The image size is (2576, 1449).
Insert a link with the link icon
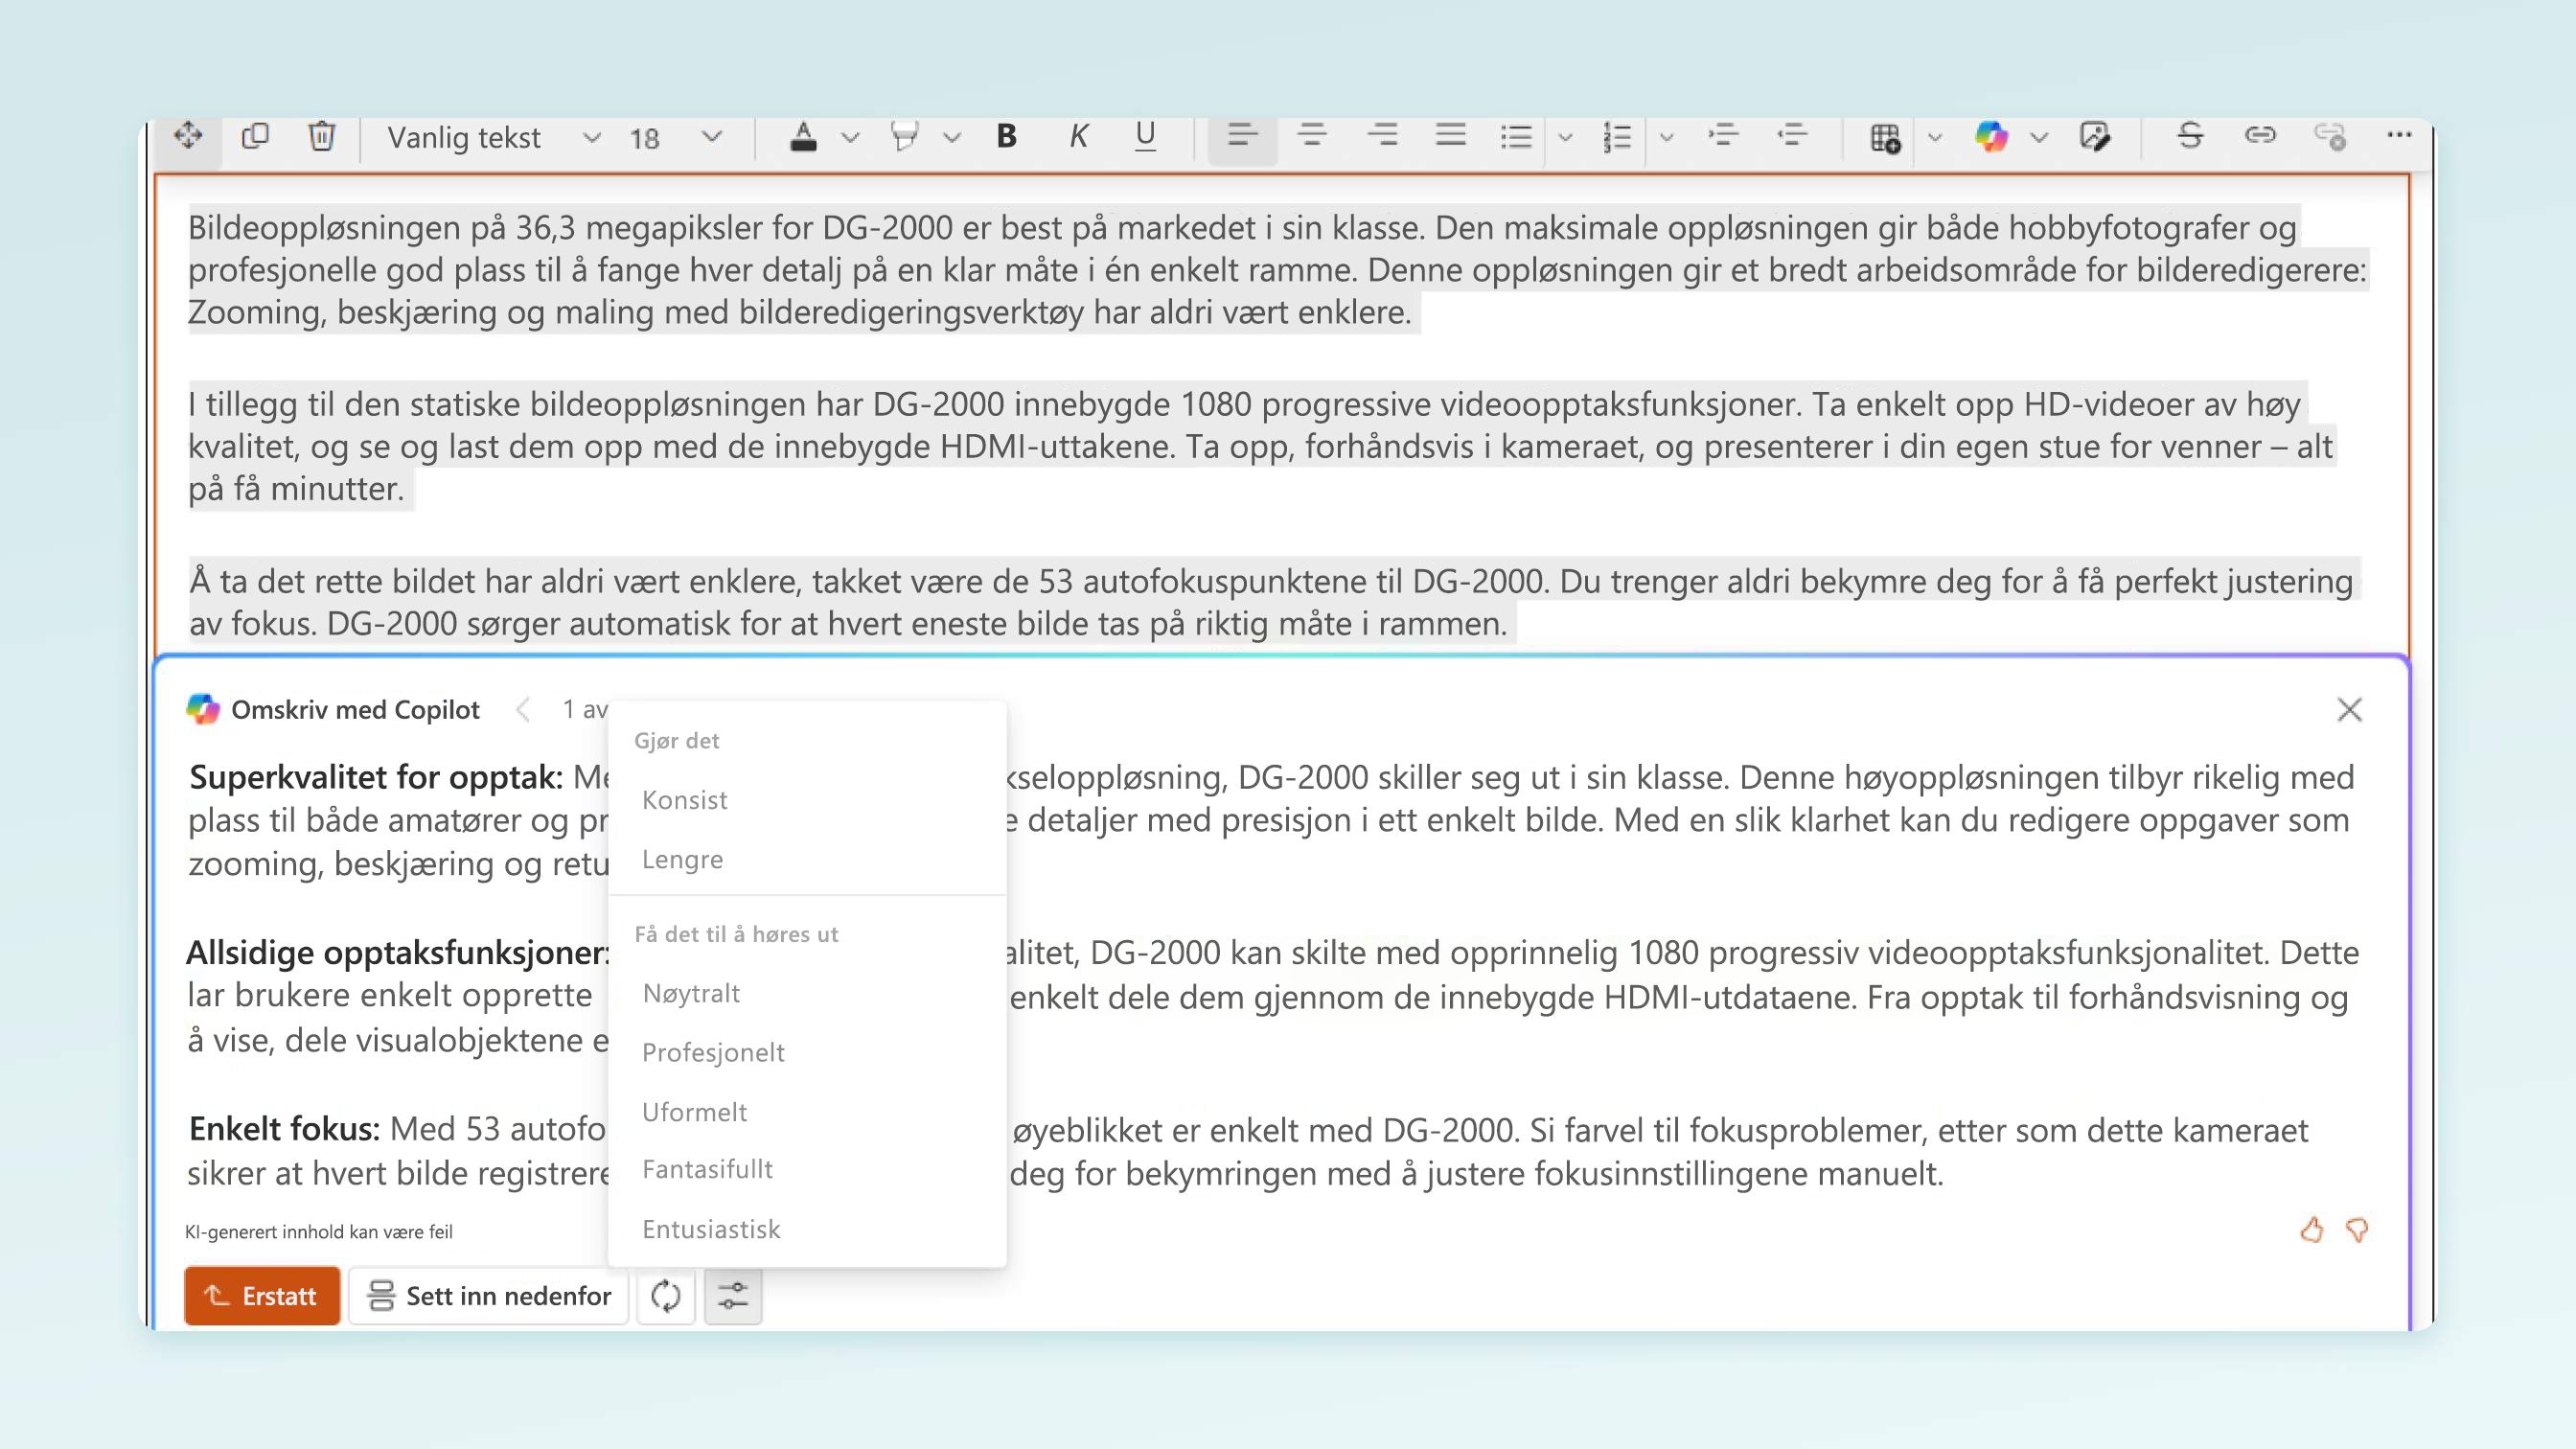[2260, 134]
